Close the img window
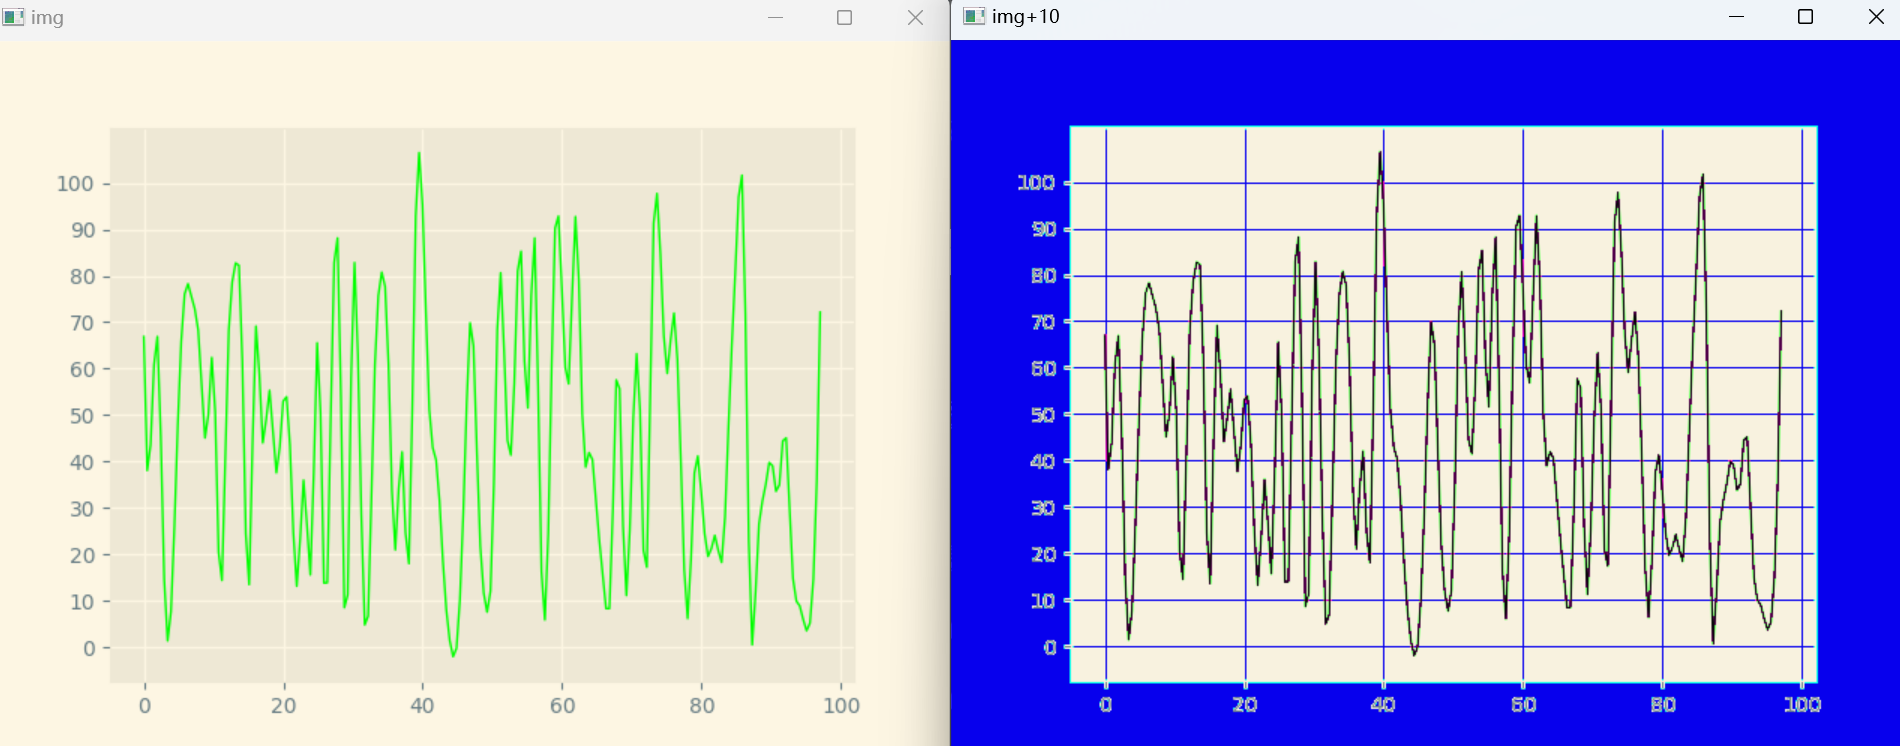This screenshot has height=746, width=1900. pyautogui.click(x=915, y=17)
